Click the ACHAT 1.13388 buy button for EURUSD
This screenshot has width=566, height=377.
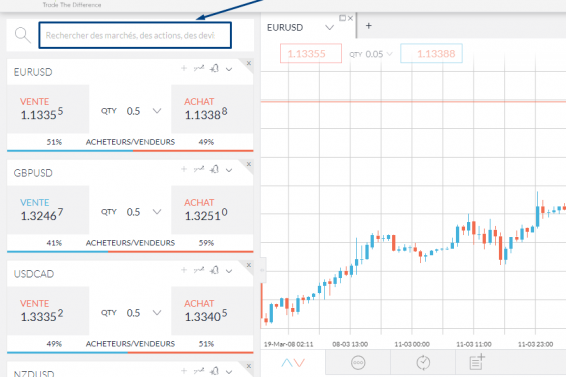[x=212, y=109]
